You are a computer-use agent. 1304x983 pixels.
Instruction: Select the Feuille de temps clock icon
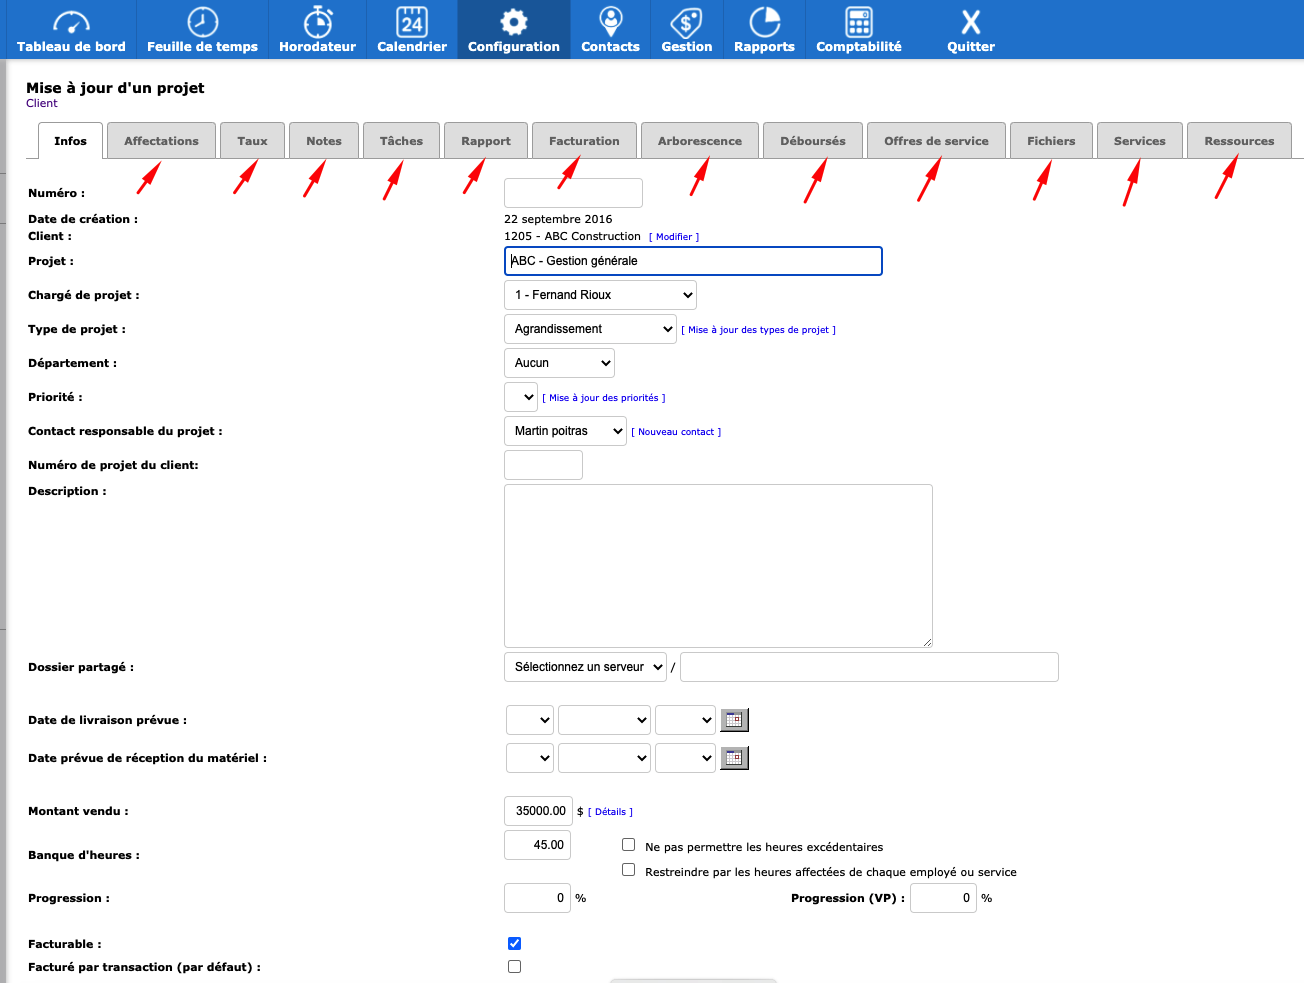point(202,20)
